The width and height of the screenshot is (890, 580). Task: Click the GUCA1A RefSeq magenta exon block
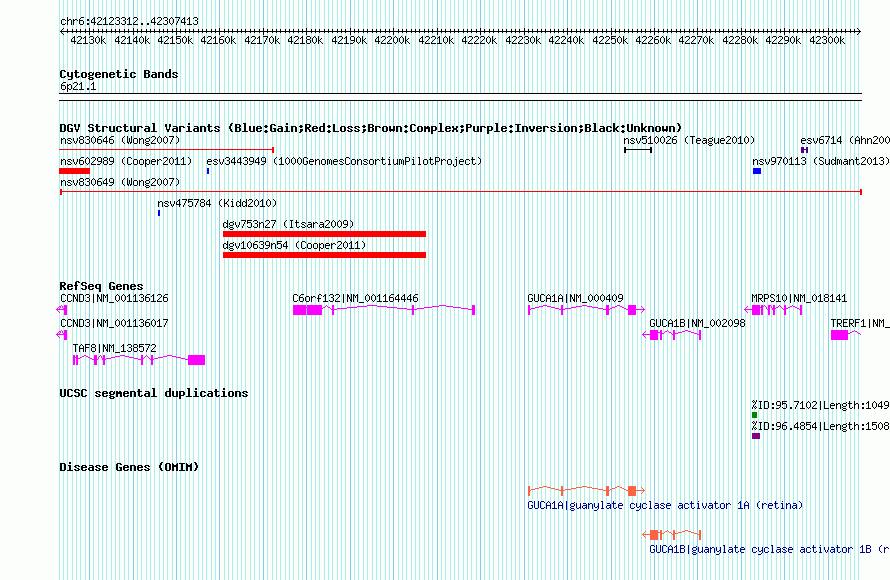click(x=632, y=310)
